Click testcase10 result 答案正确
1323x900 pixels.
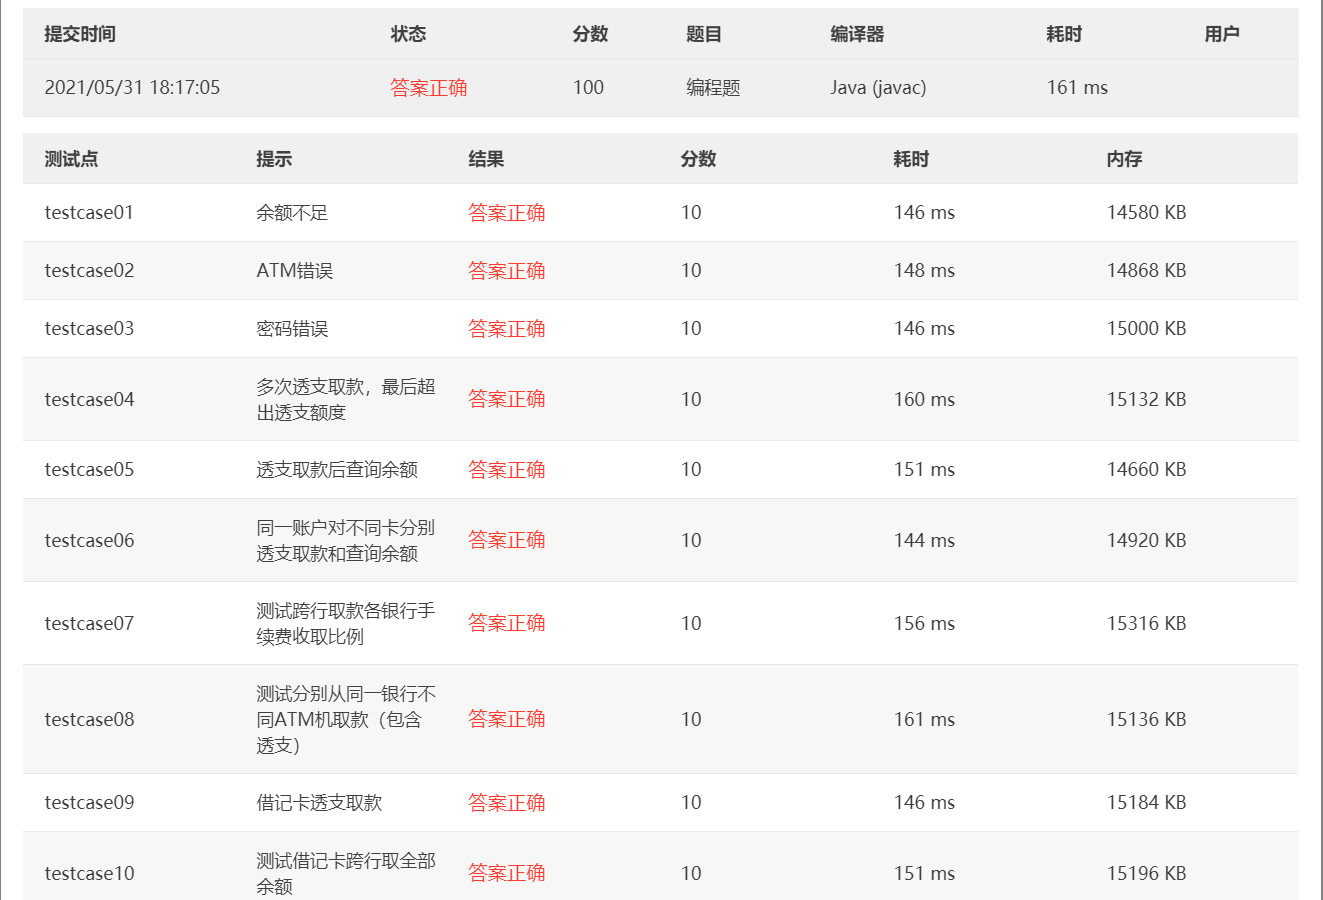coord(507,873)
